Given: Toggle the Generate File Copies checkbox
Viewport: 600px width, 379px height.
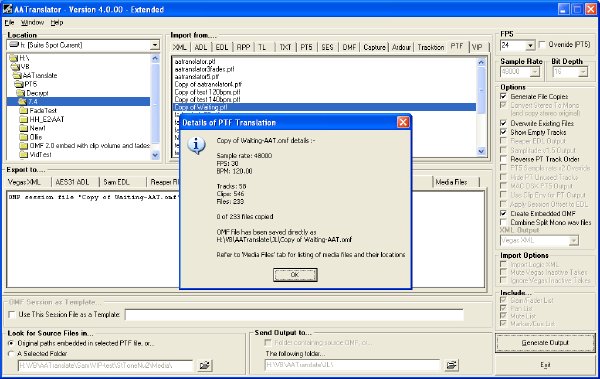Looking at the screenshot, I should [x=504, y=96].
